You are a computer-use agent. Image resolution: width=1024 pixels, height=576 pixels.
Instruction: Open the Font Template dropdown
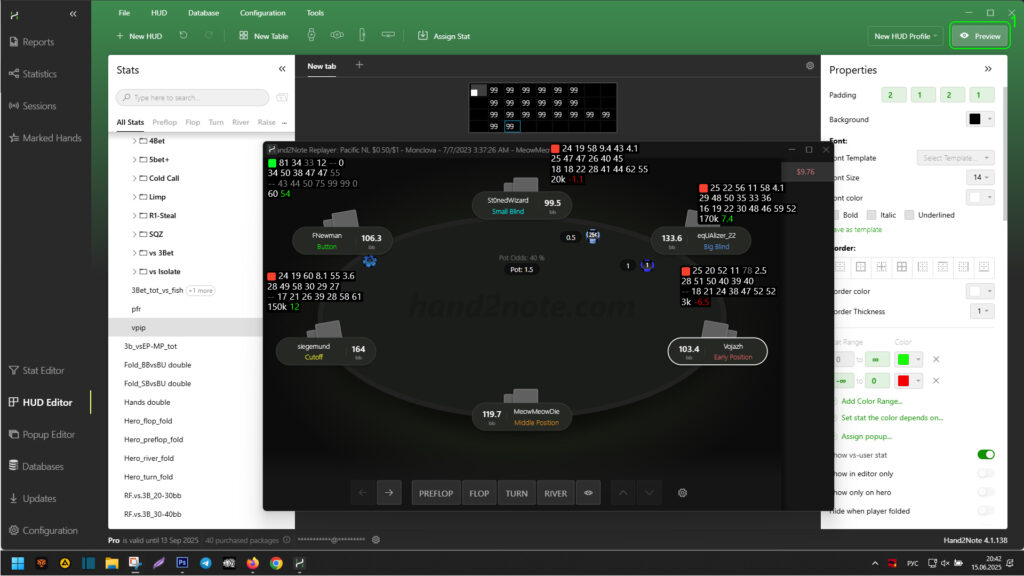click(955, 158)
